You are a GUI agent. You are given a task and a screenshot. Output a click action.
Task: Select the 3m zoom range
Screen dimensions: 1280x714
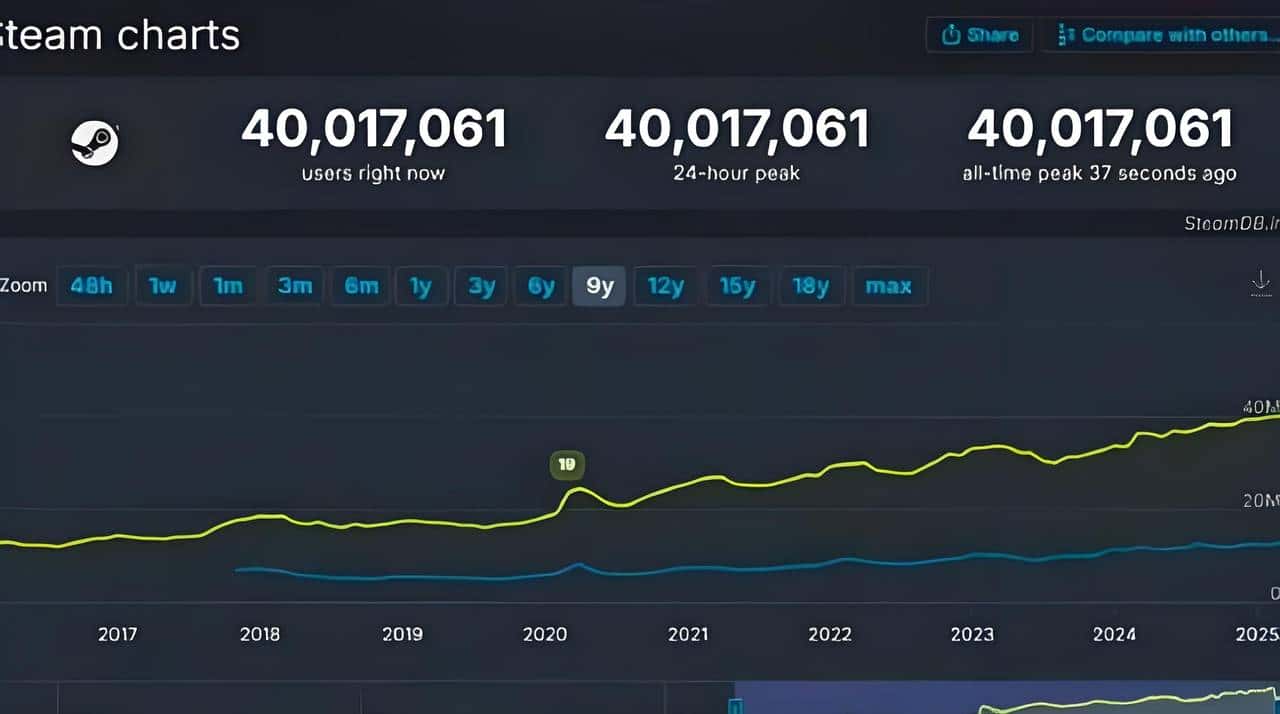coord(295,285)
